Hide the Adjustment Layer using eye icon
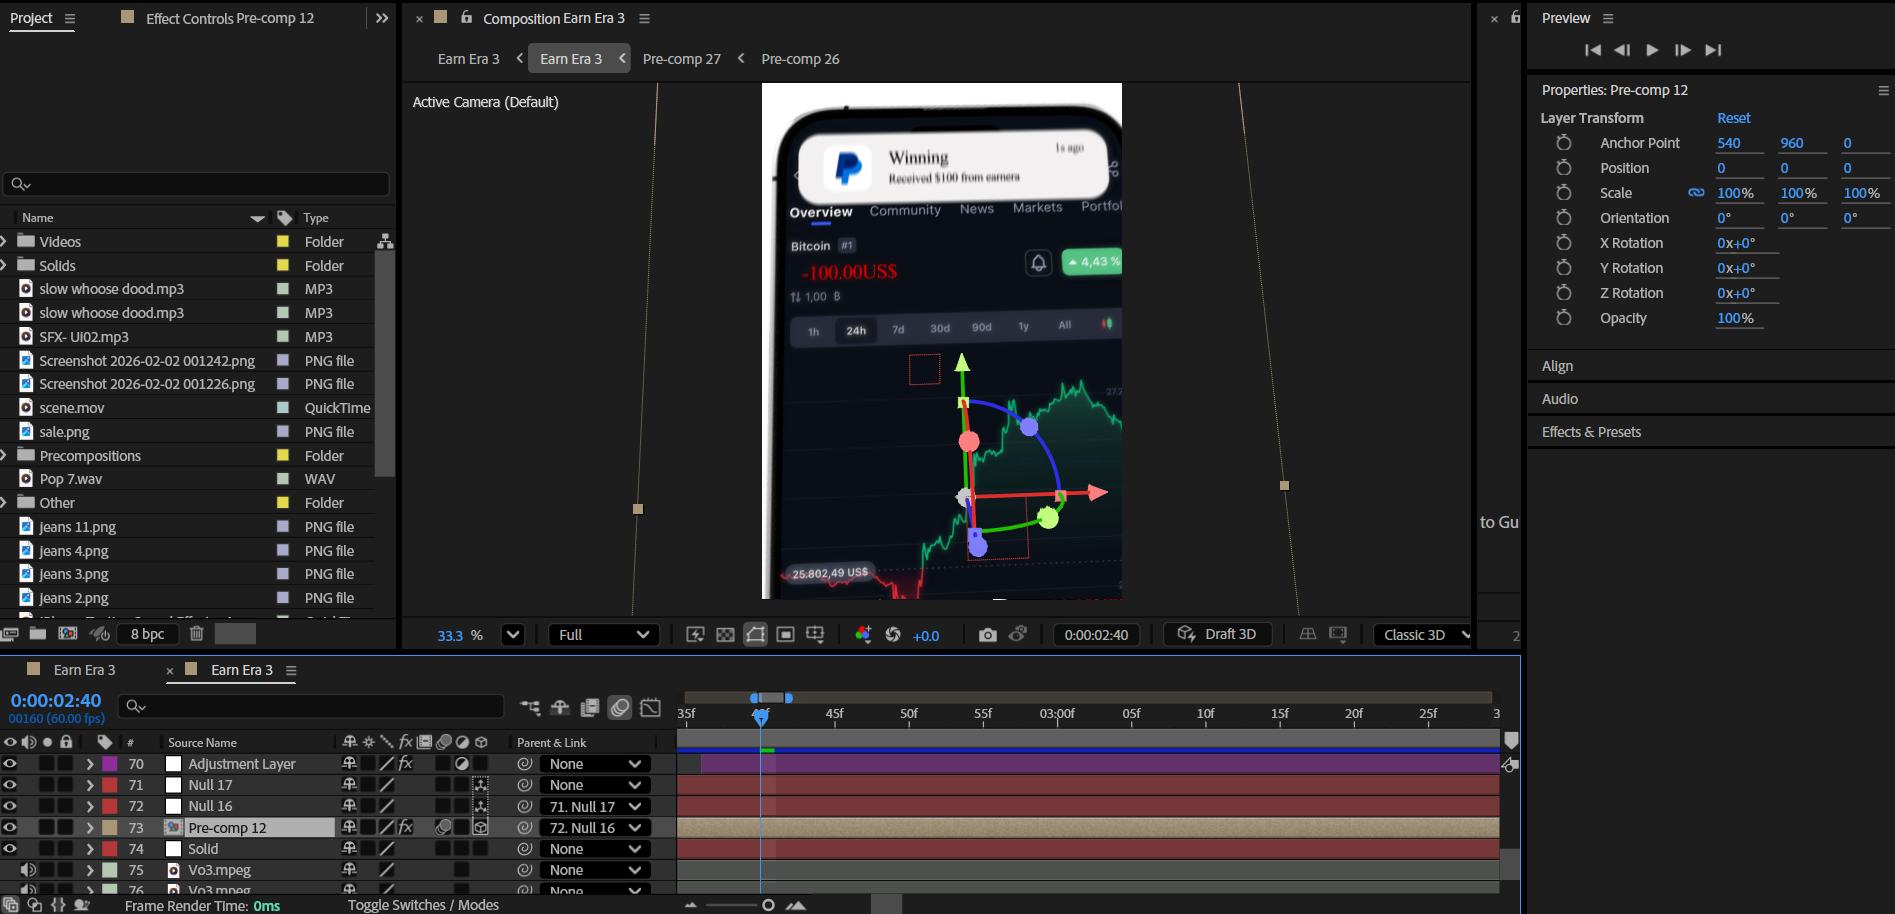Screen dimensions: 1895x914 tap(10, 764)
